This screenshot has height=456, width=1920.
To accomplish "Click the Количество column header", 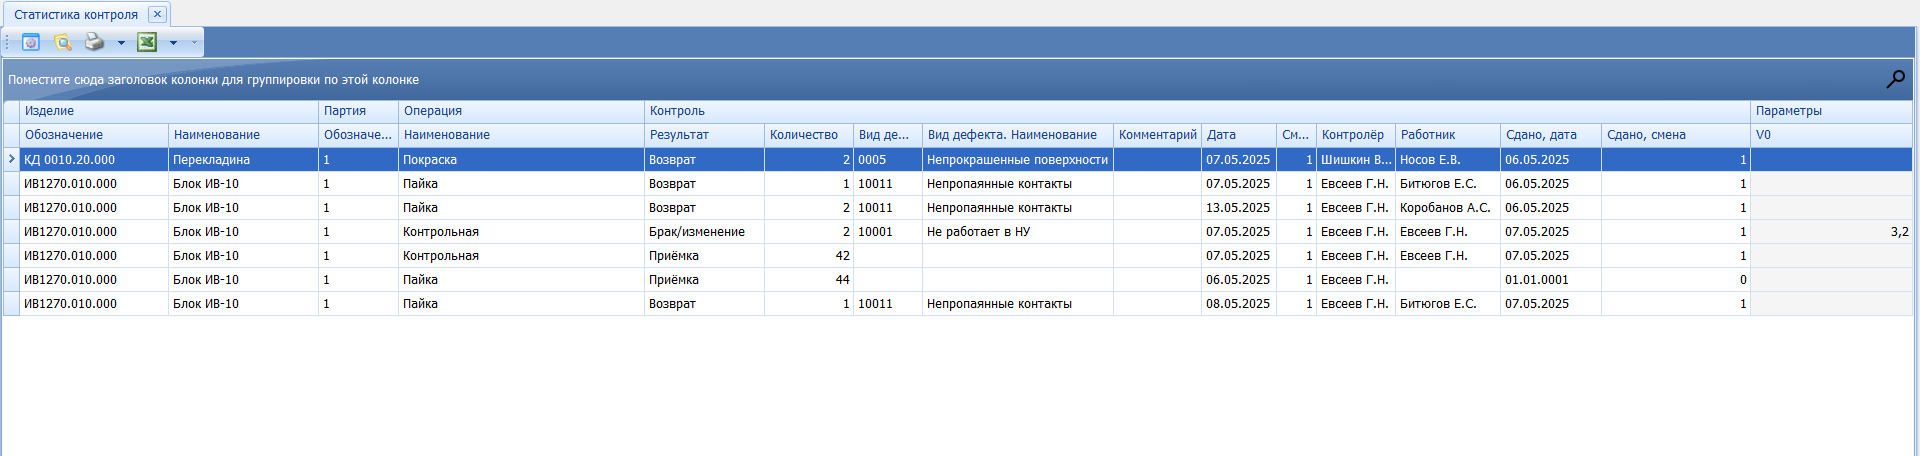I will pyautogui.click(x=804, y=135).
